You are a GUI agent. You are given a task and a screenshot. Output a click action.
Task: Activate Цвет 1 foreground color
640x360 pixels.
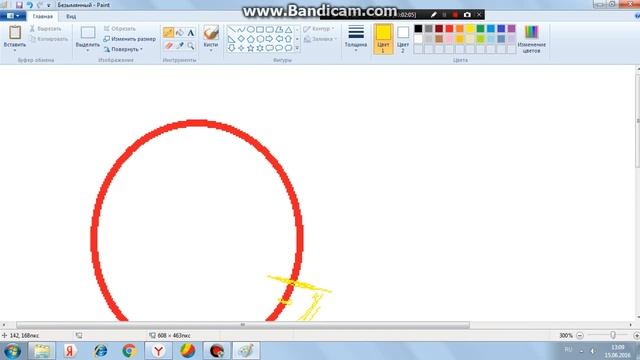pos(383,39)
